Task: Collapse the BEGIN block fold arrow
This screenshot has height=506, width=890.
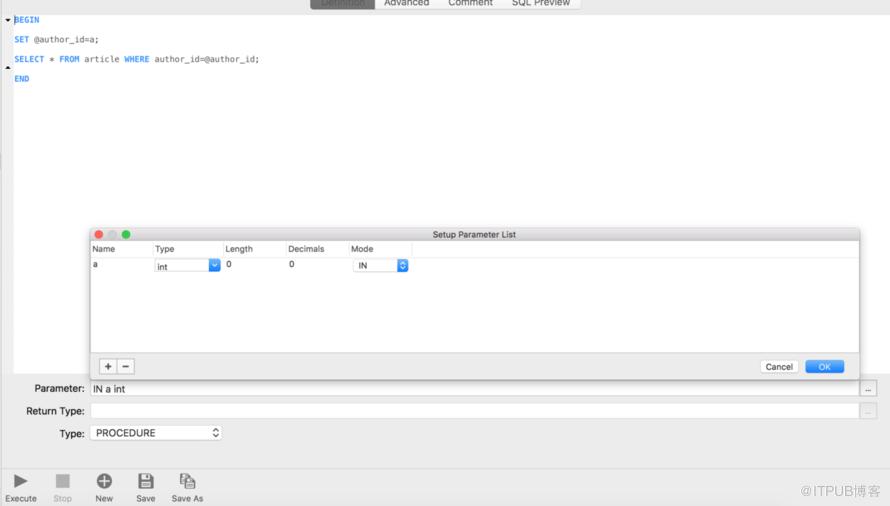Action: tap(8, 20)
